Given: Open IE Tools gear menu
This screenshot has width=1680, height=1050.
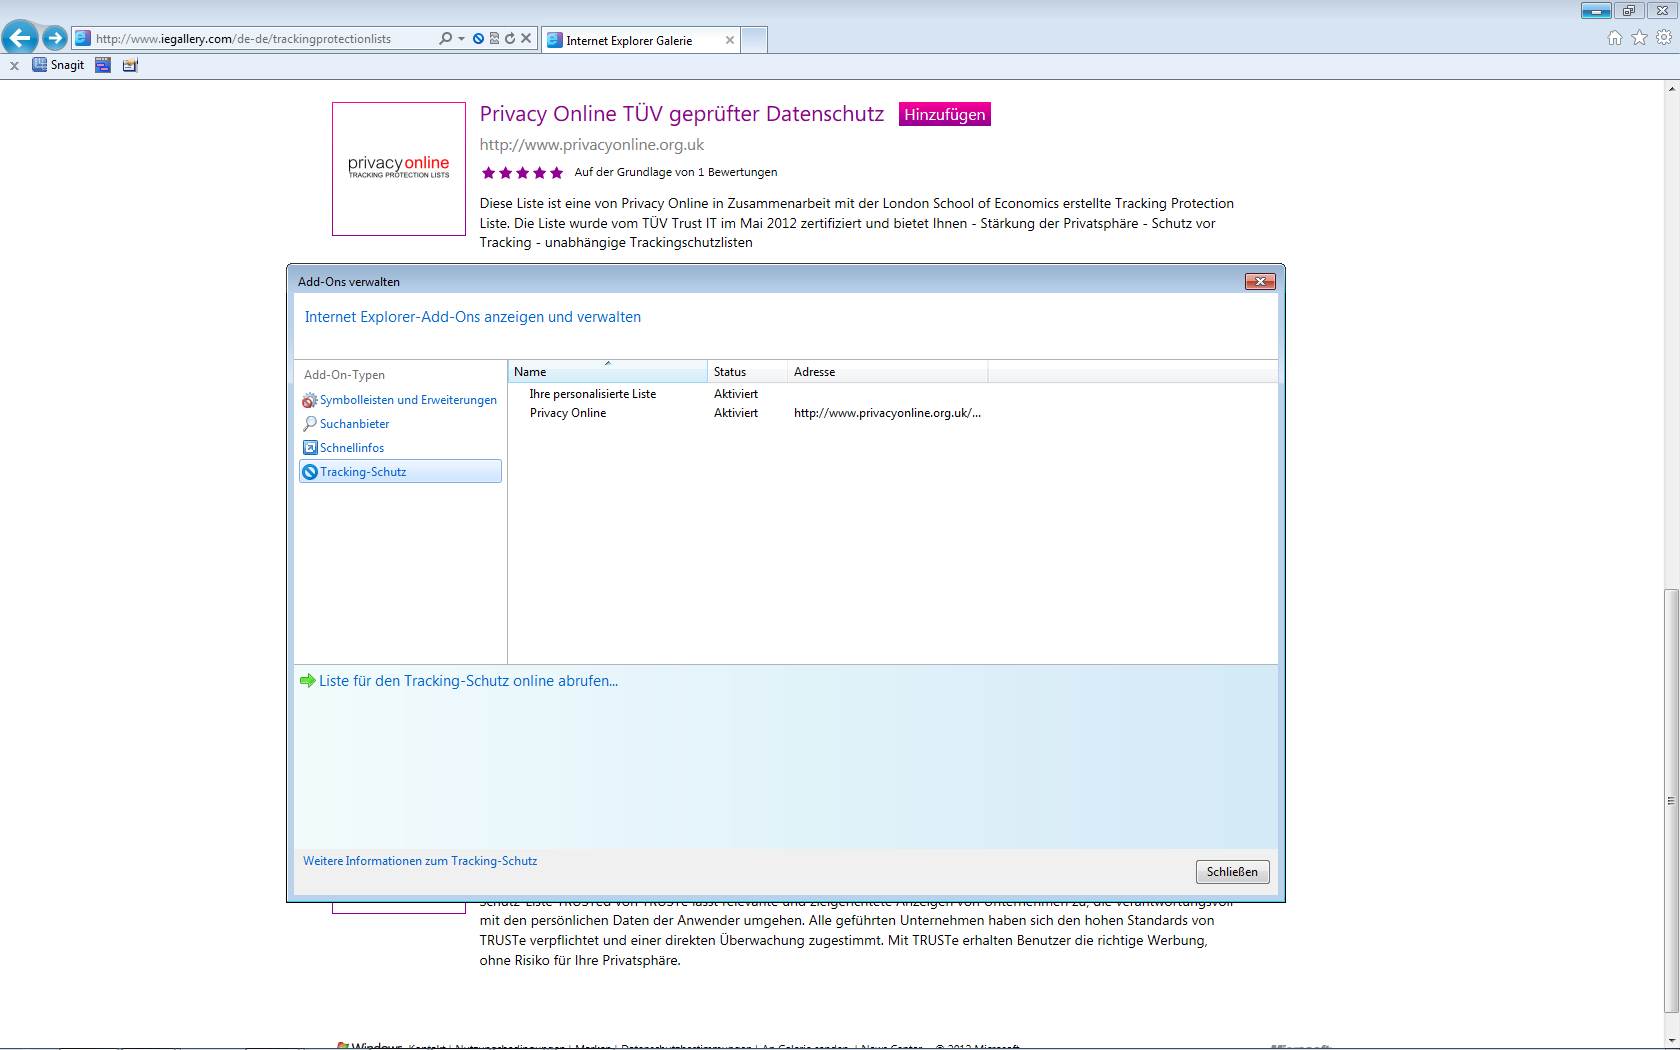Looking at the screenshot, I should [1664, 38].
